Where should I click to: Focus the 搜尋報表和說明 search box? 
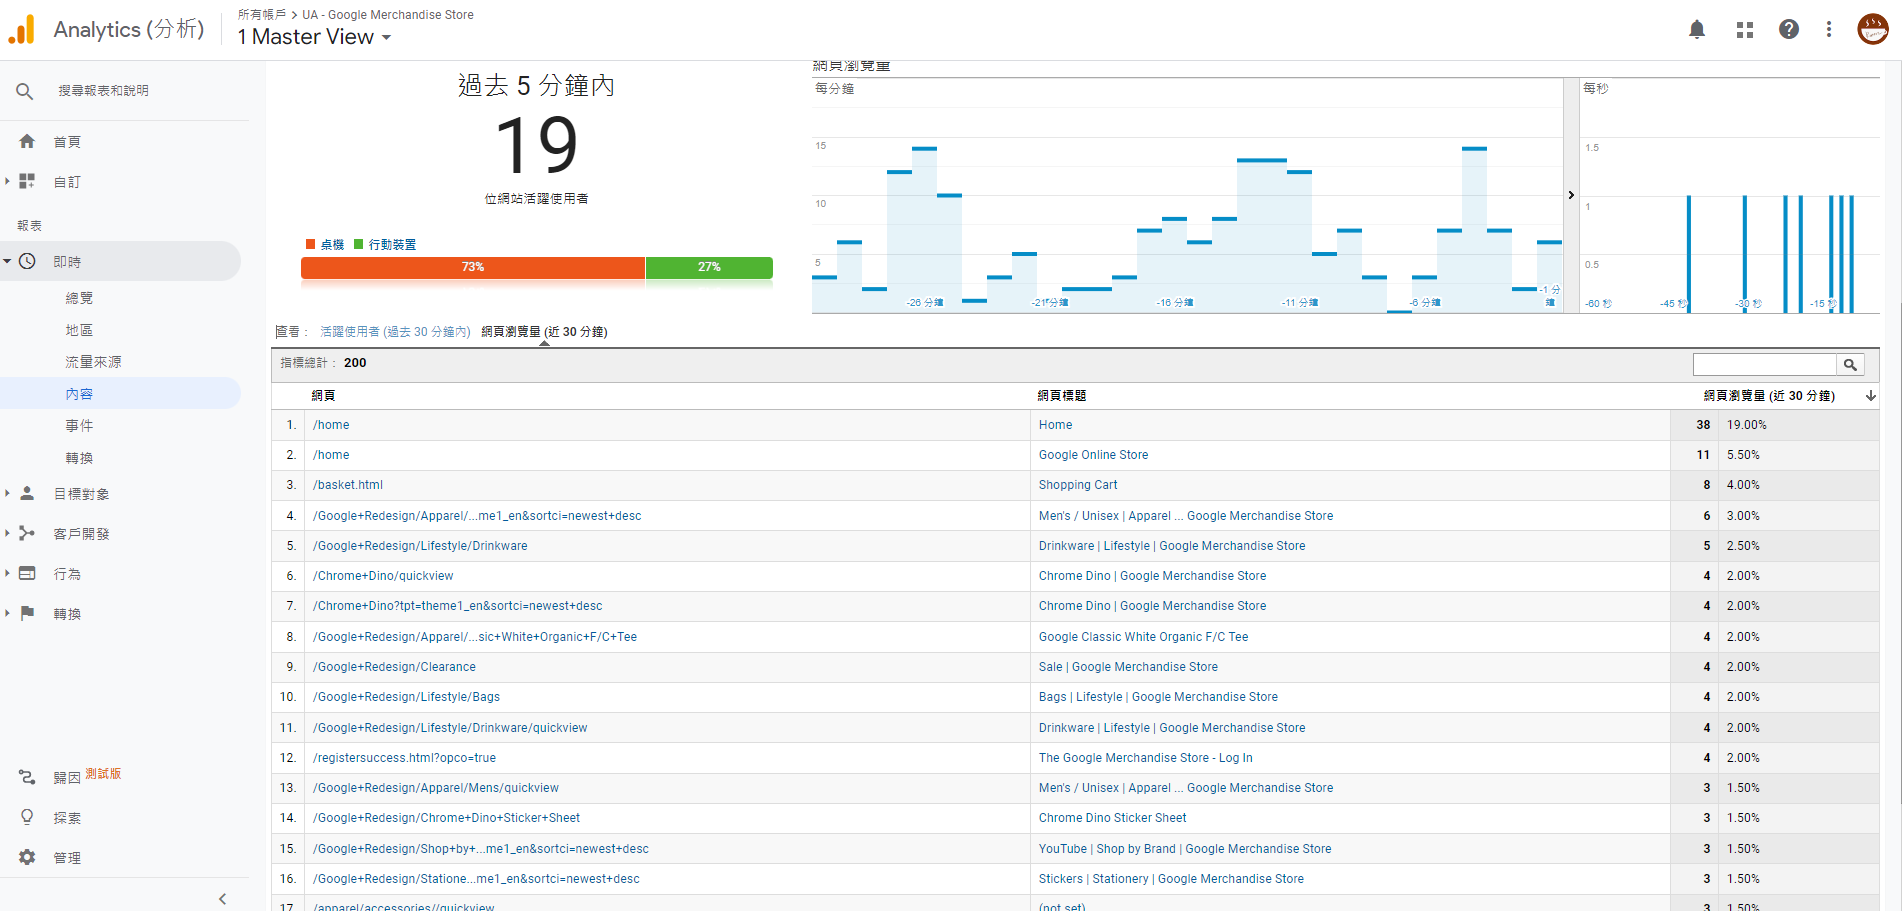103,91
